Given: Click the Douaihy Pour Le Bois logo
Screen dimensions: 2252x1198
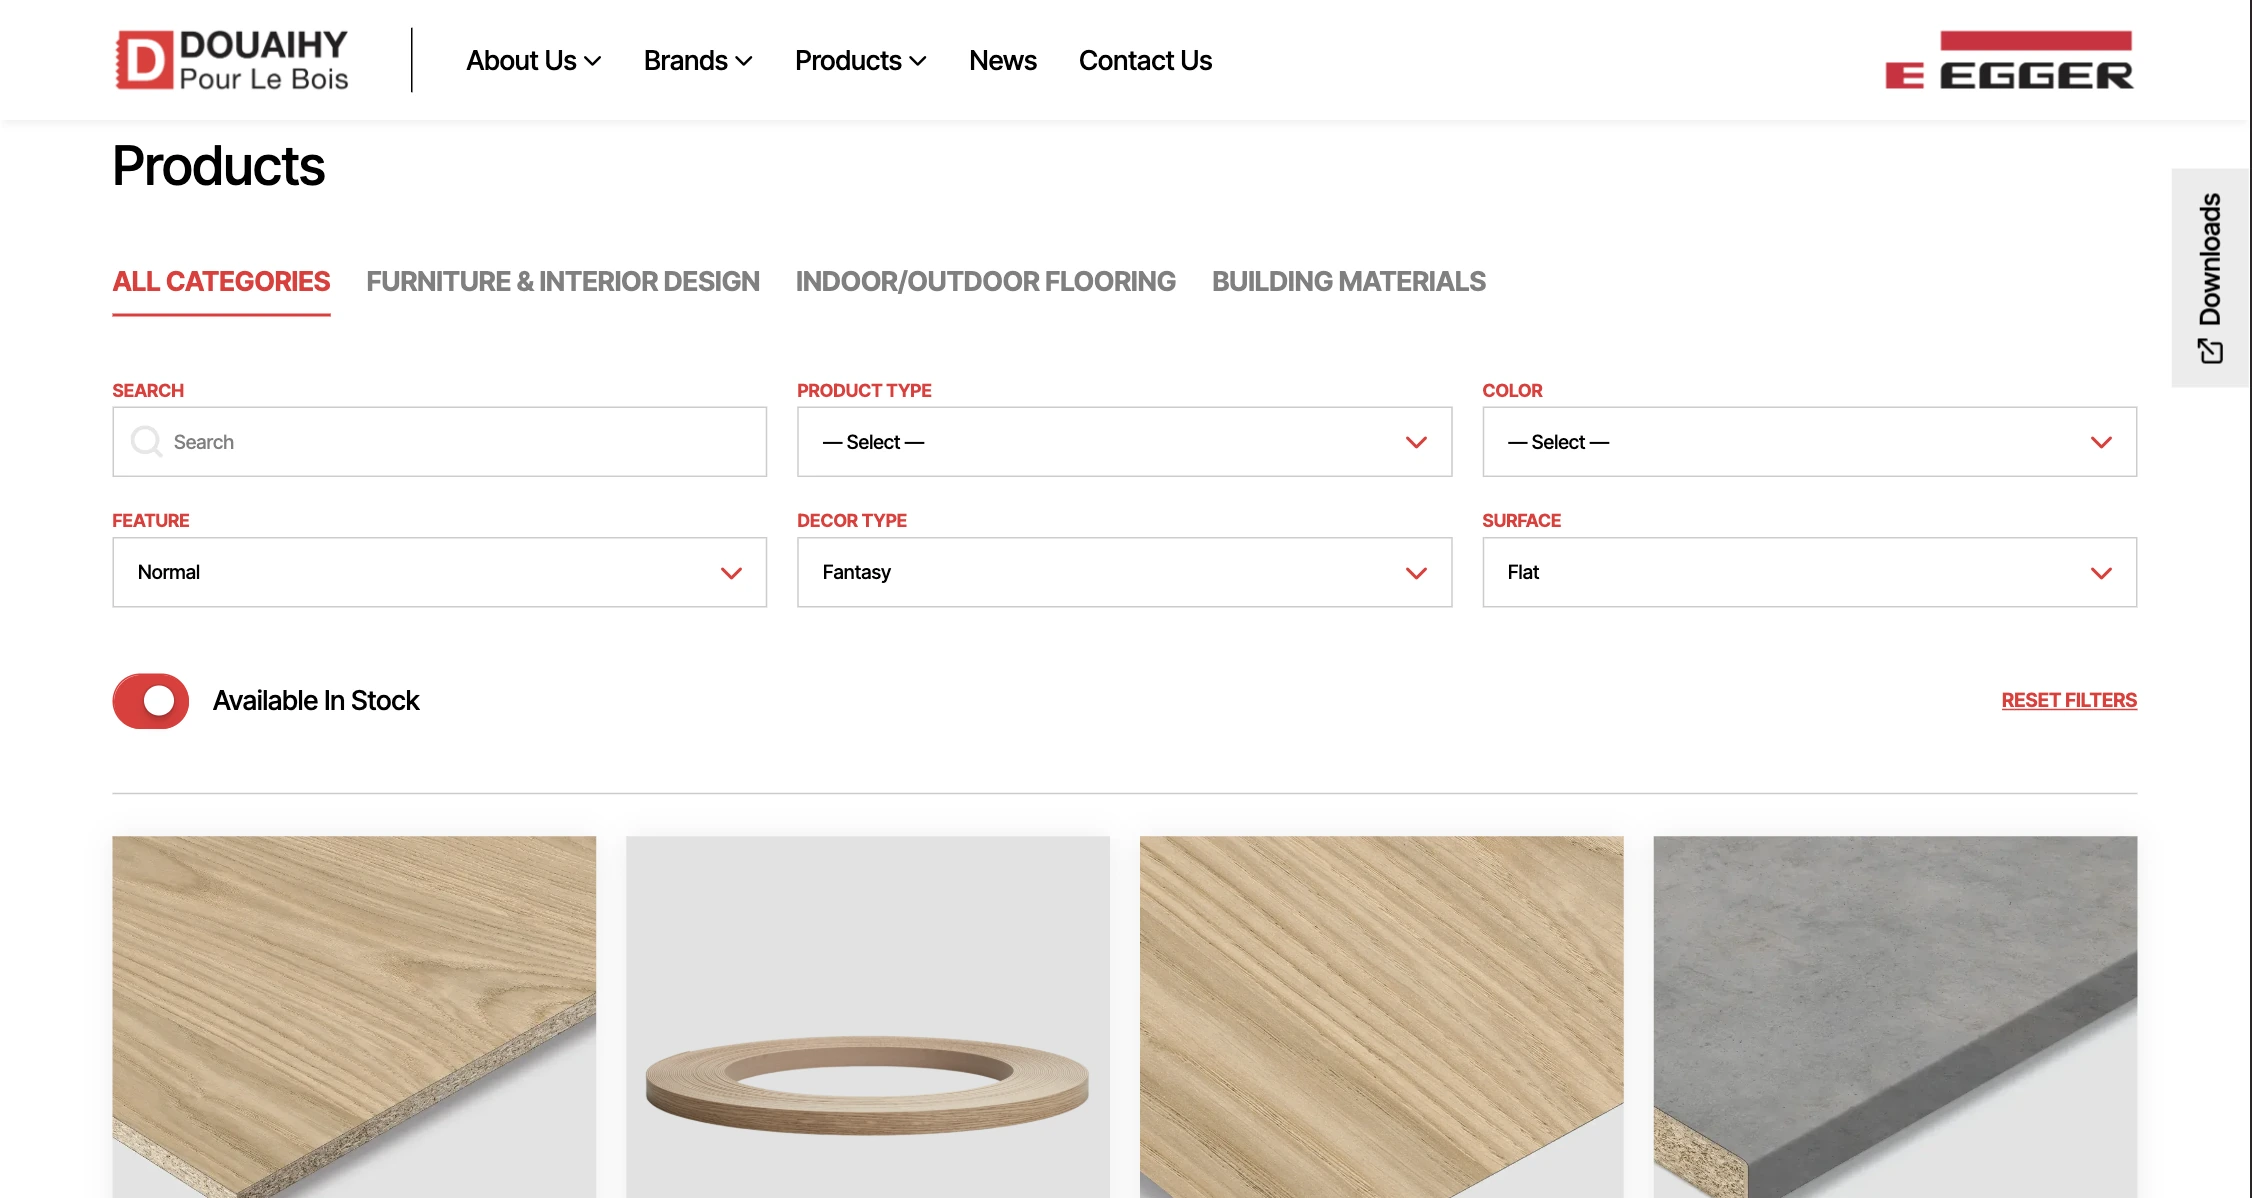Looking at the screenshot, I should point(232,60).
